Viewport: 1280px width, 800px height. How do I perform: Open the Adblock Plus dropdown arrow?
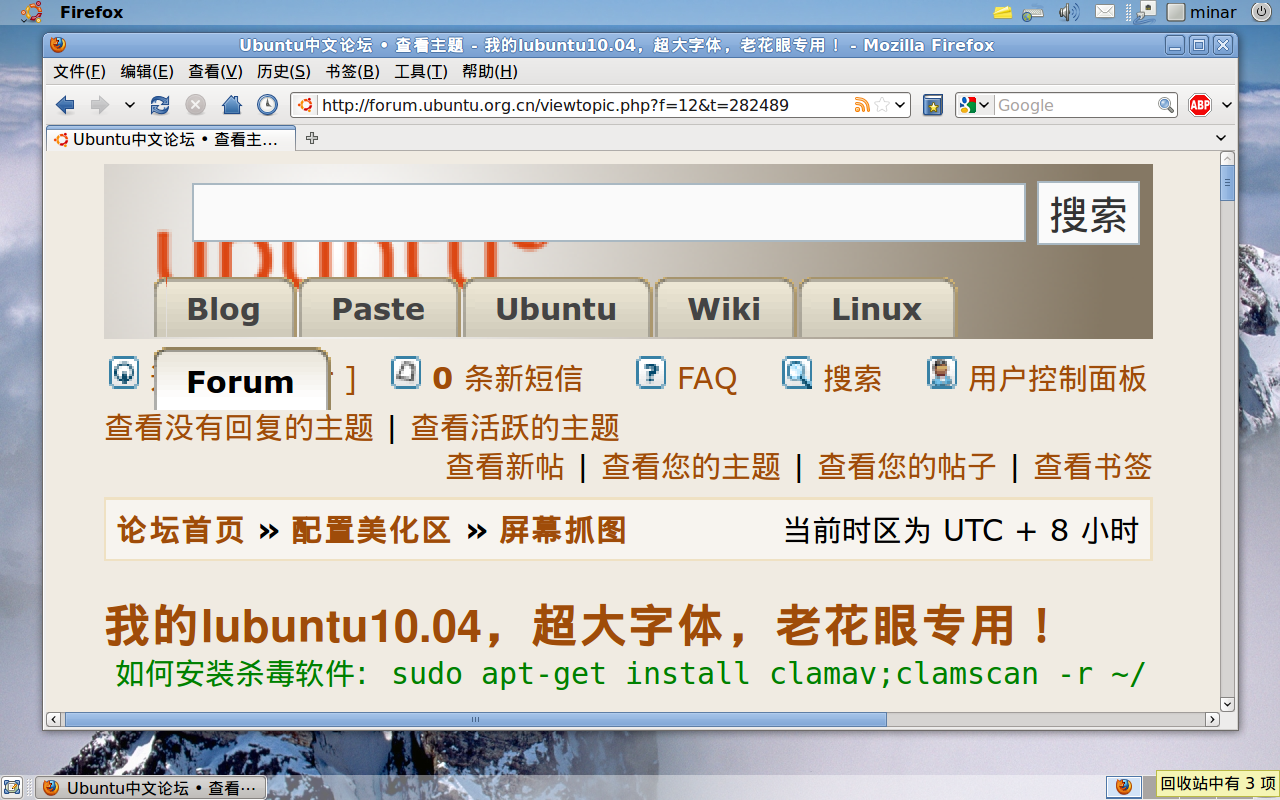pos(1227,105)
